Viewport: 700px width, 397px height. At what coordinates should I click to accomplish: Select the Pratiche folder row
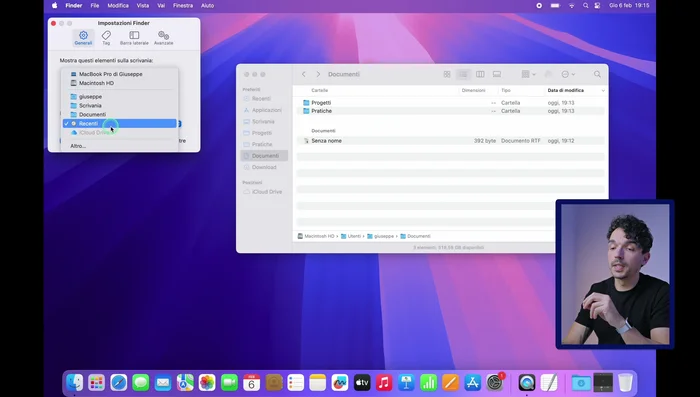450,111
